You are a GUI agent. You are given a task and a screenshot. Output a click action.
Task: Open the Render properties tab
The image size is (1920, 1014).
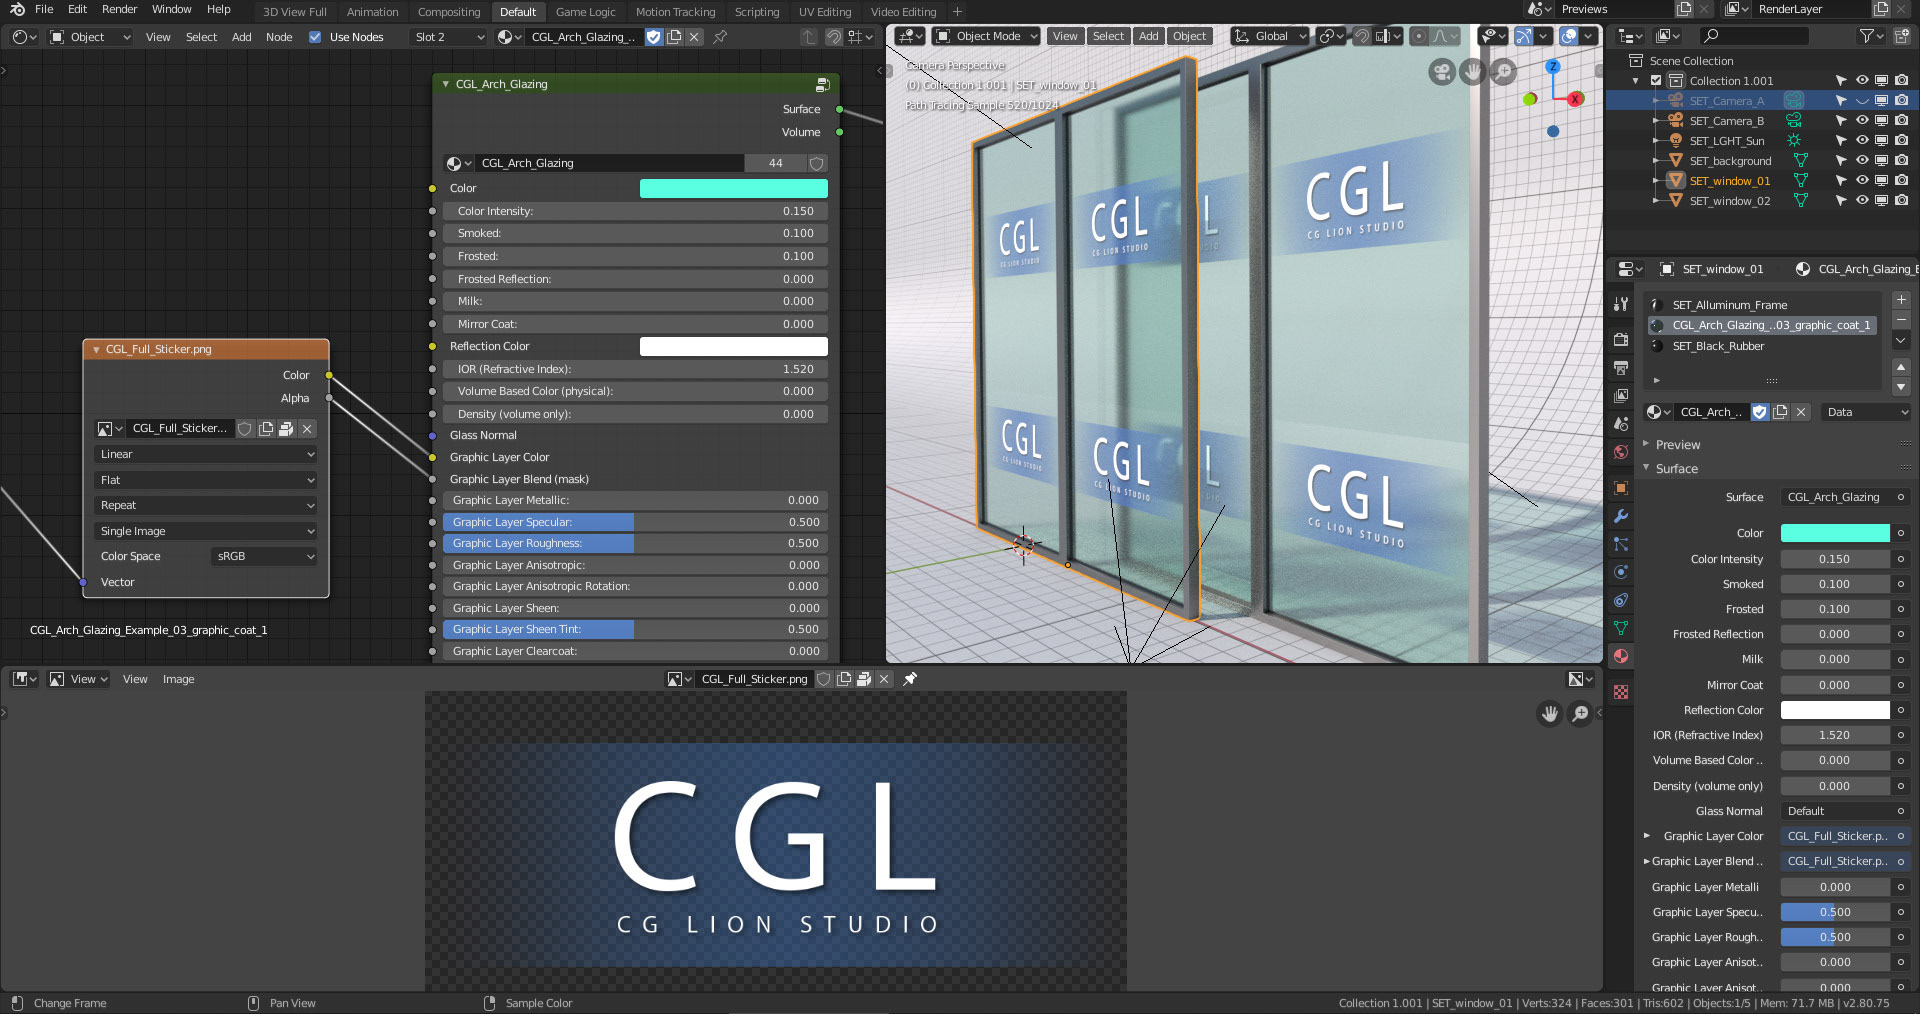click(x=1621, y=340)
